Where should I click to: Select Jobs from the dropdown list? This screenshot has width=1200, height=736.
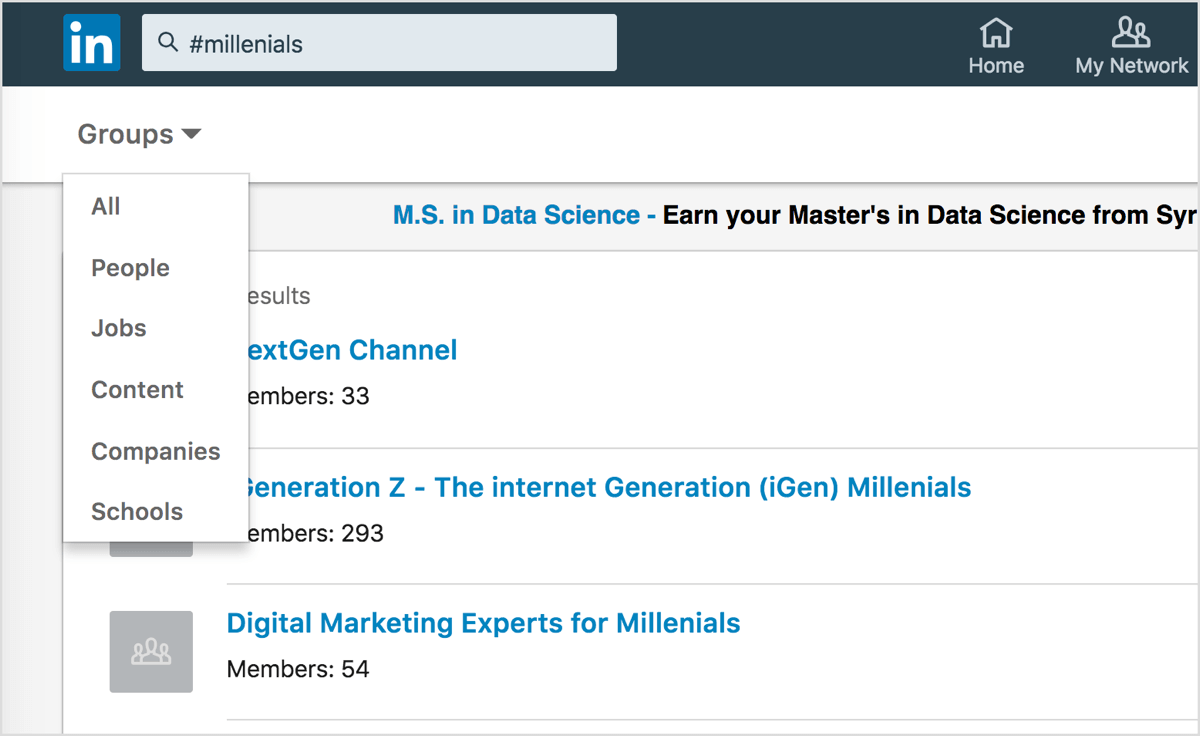(x=118, y=328)
